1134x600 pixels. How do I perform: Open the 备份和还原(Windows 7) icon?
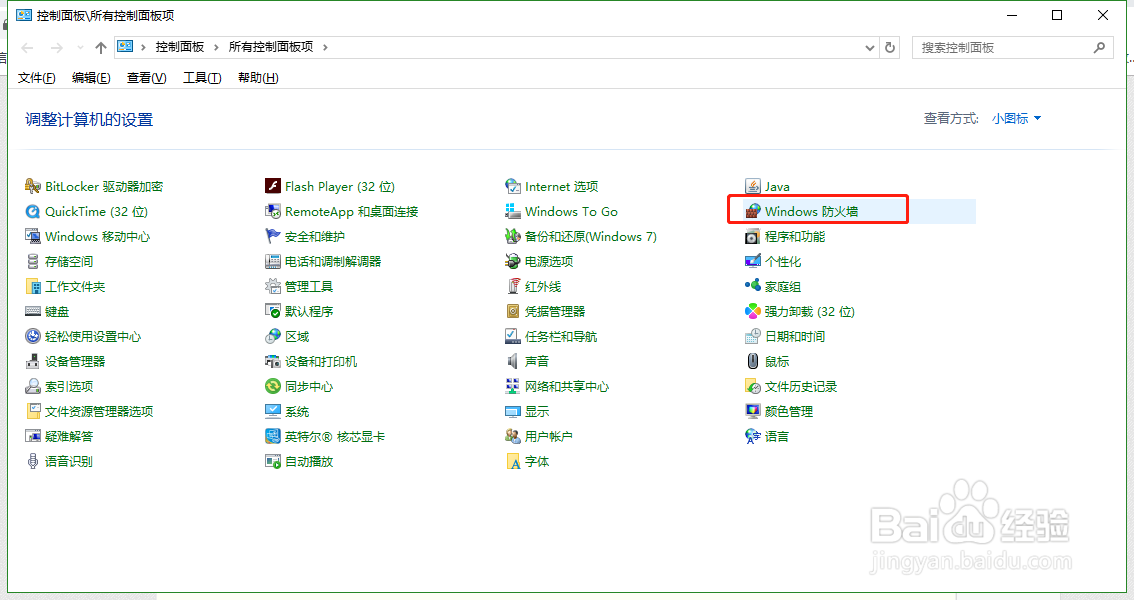513,236
